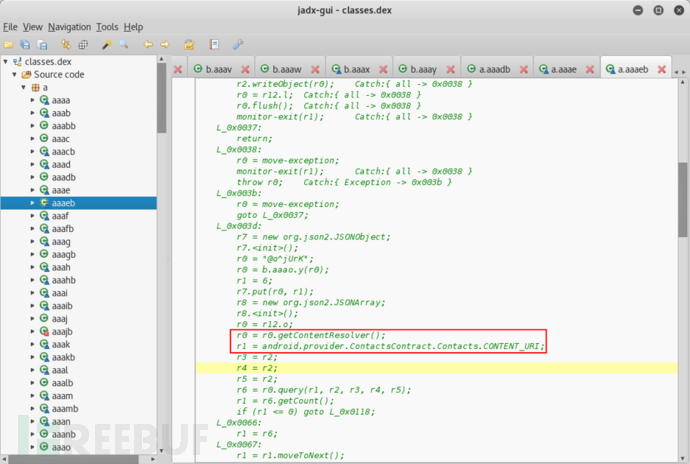Open the Tools menu

pos(107,26)
